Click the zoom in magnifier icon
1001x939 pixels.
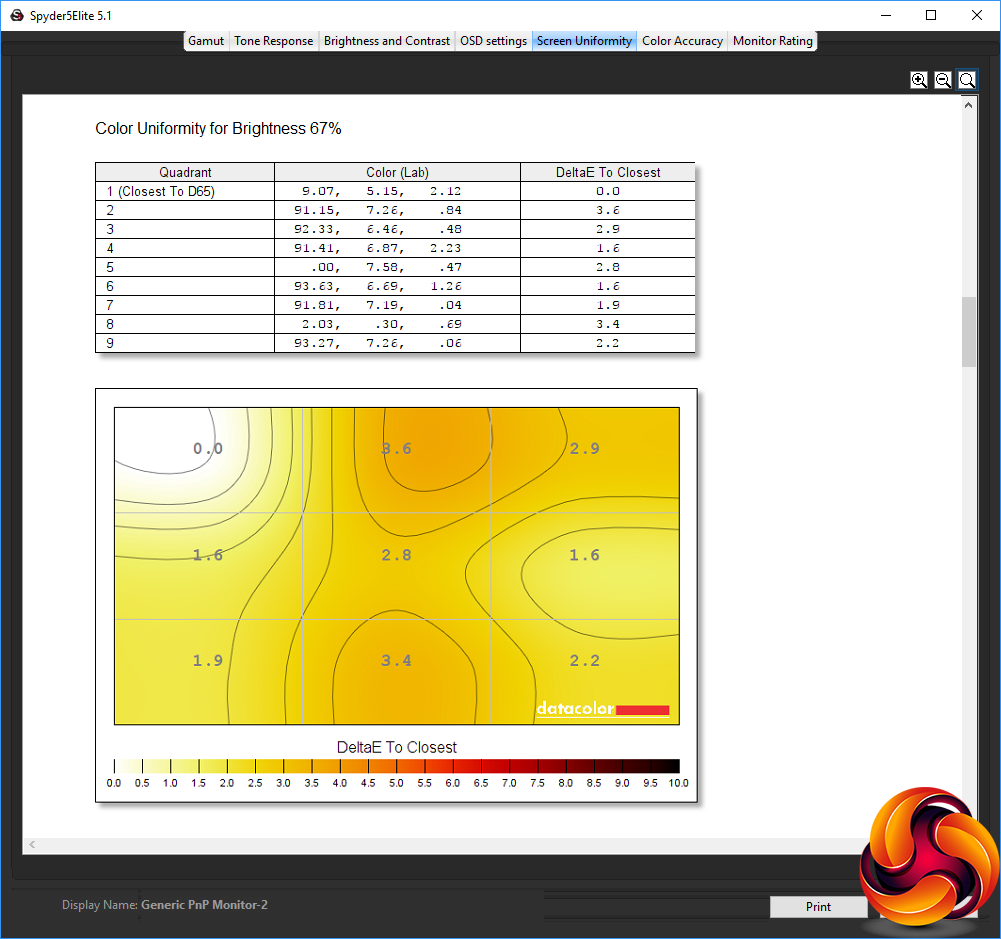point(919,80)
